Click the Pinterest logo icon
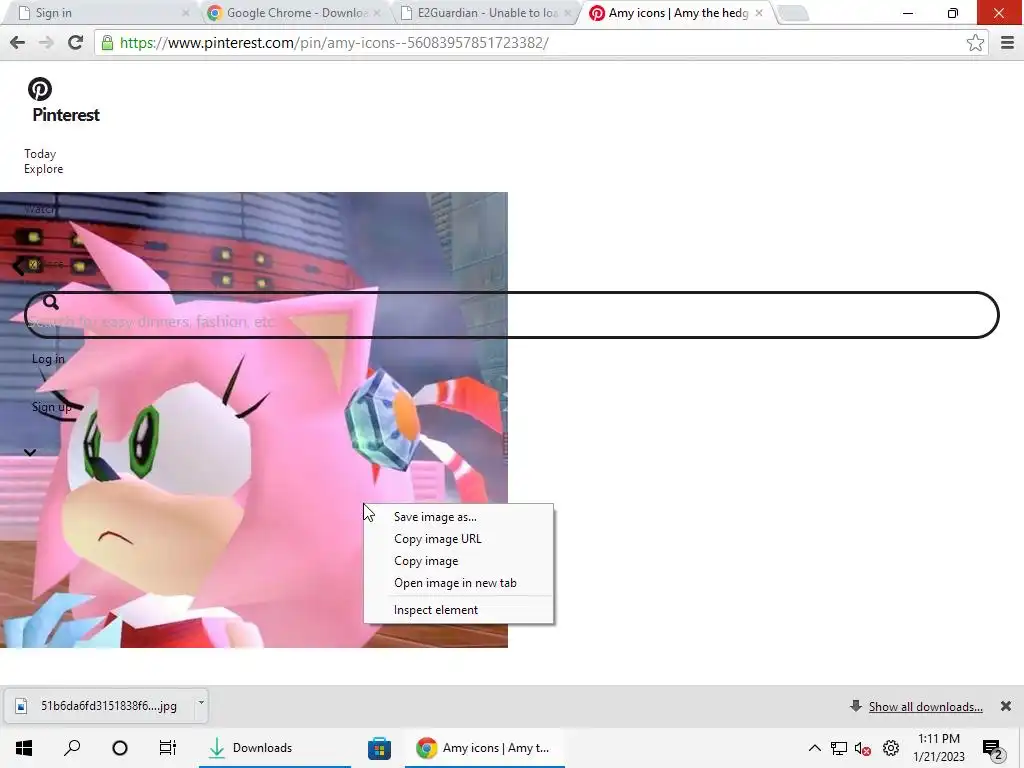 [40, 89]
